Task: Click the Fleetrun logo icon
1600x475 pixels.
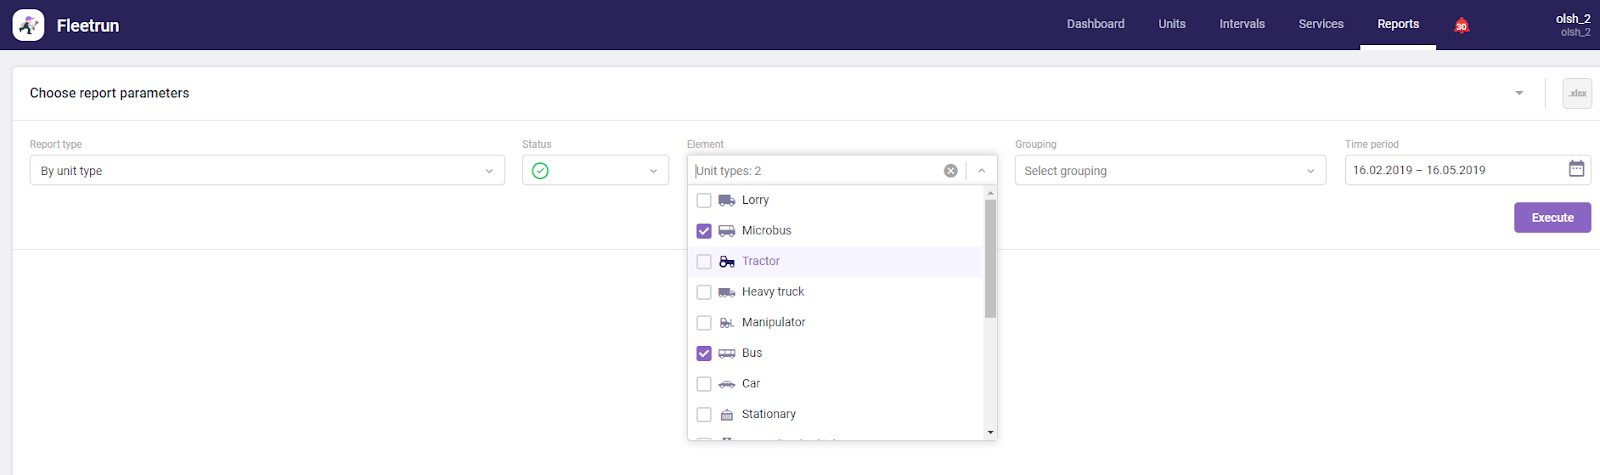Action: [28, 25]
